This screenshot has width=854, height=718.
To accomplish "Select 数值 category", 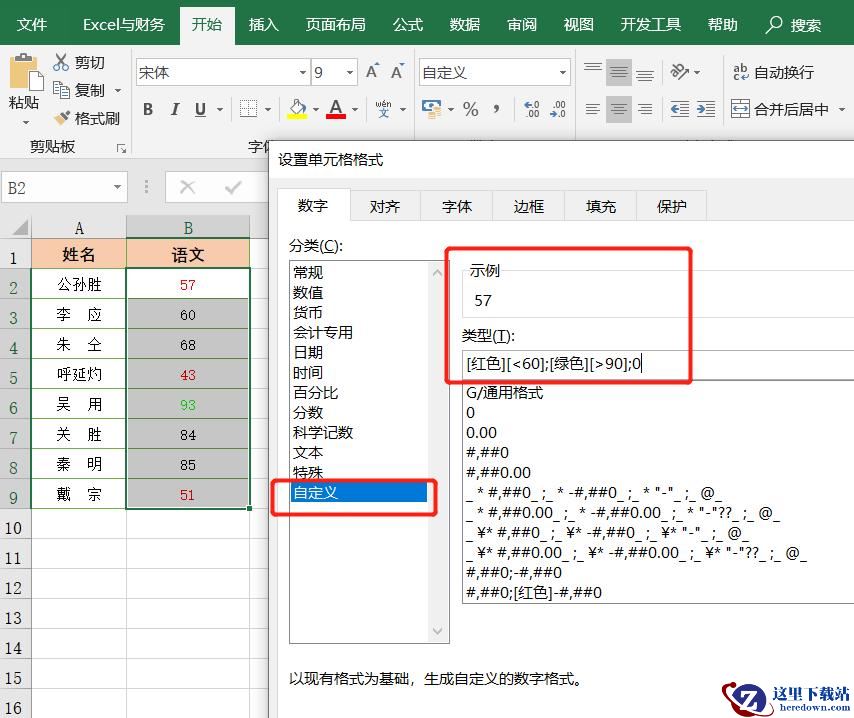I will [x=359, y=293].
